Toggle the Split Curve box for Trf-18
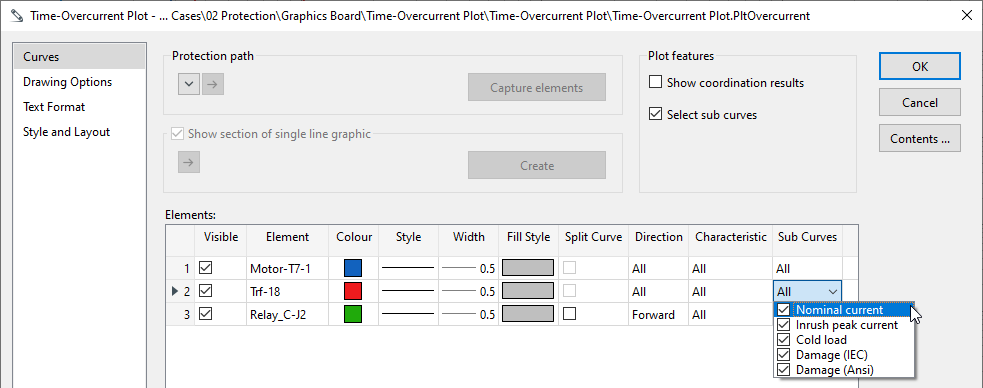 tap(569, 291)
